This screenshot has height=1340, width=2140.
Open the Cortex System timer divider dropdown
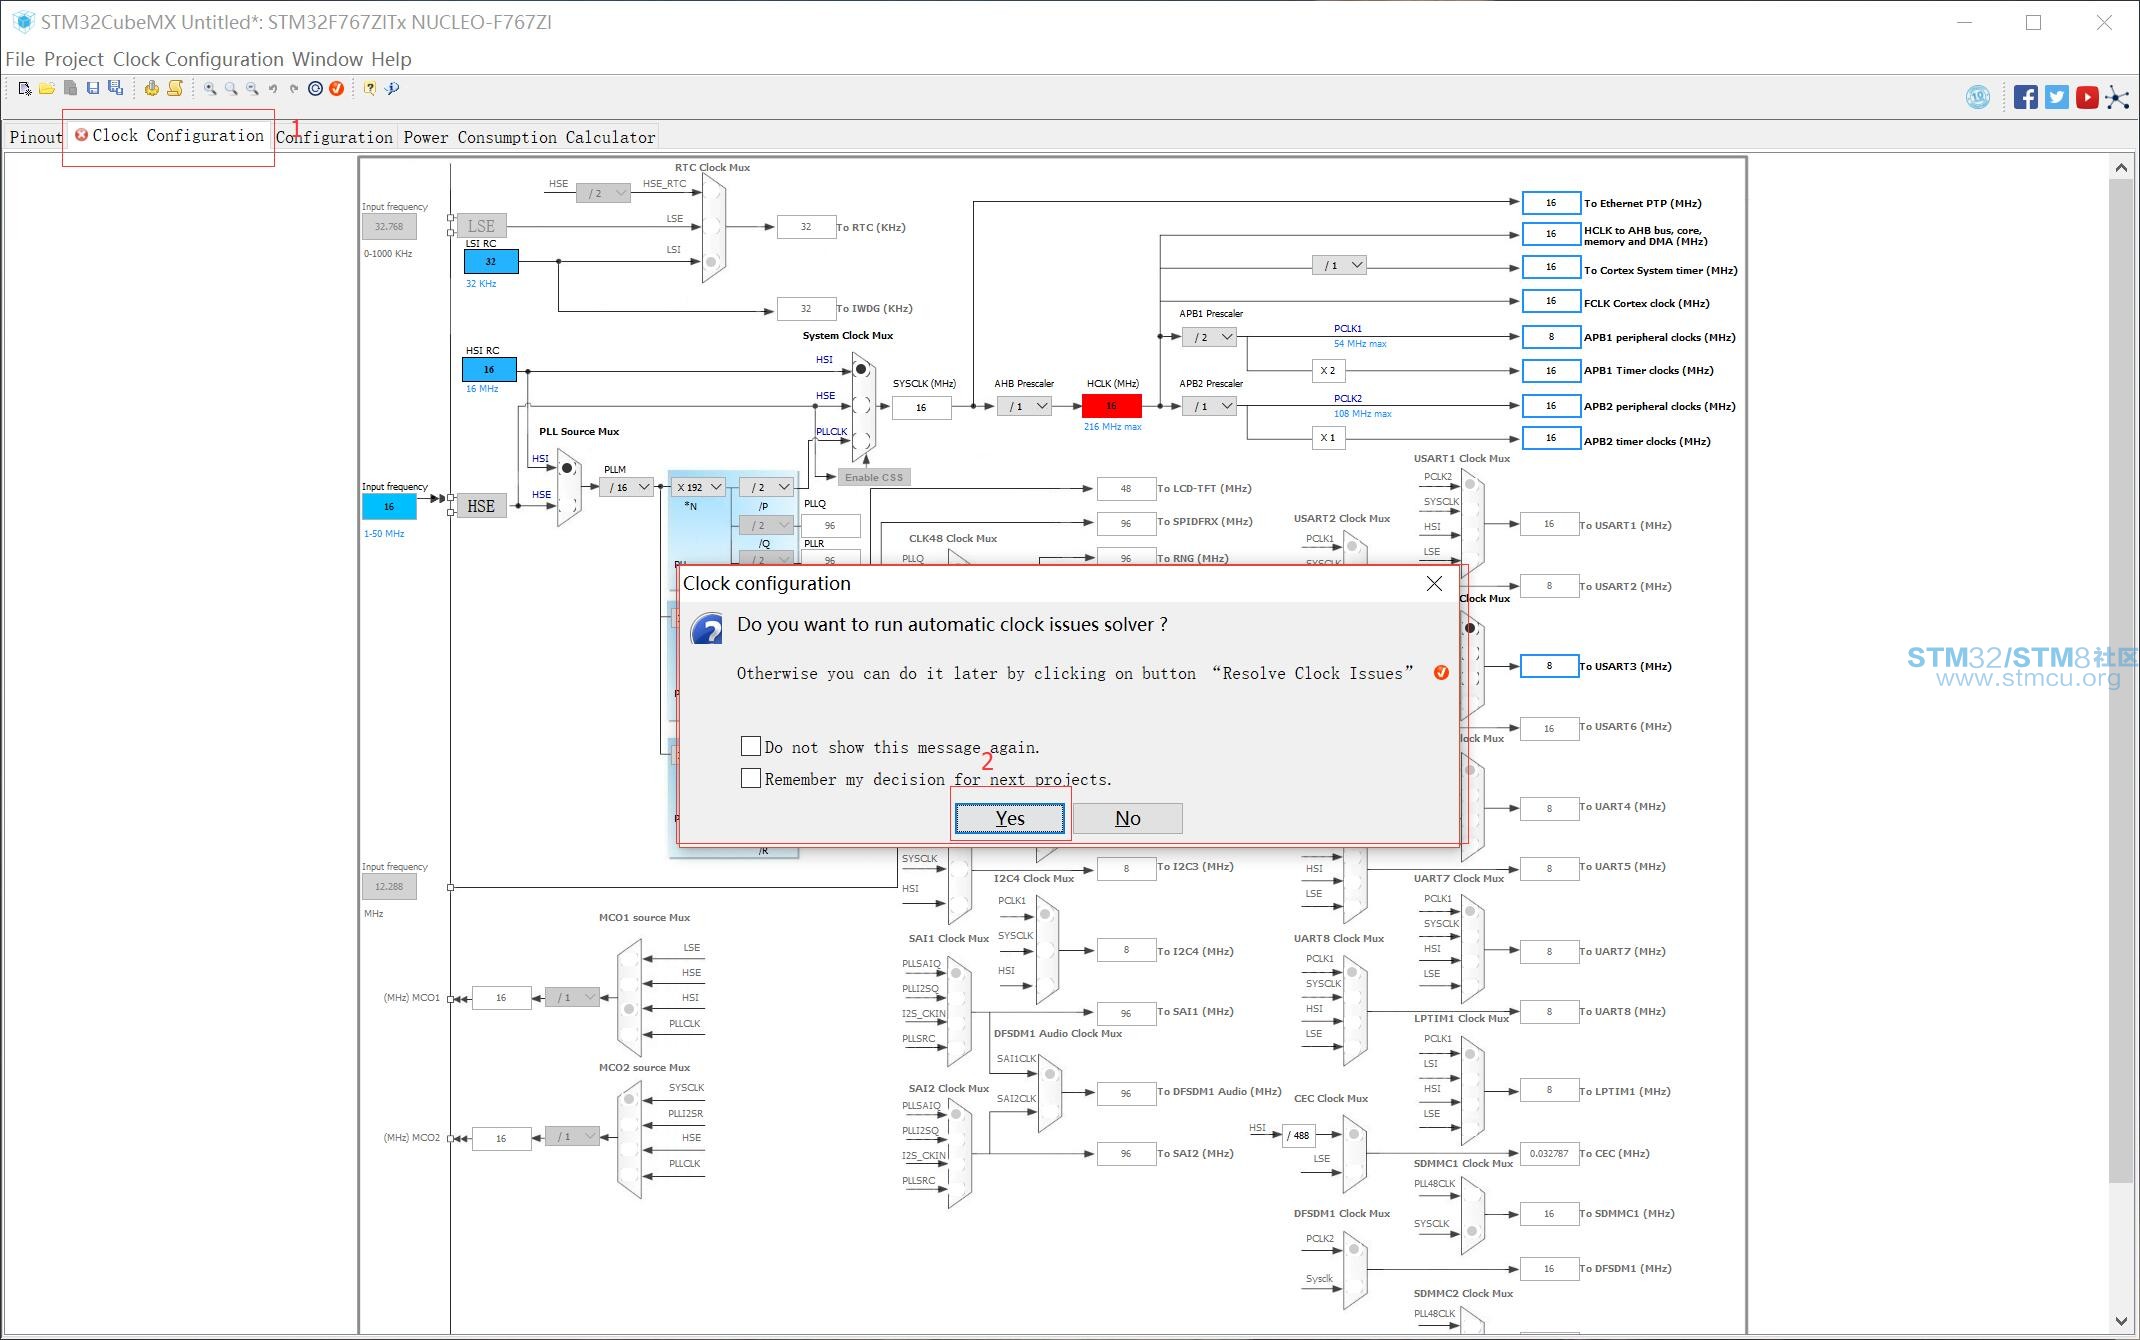coord(1339,265)
